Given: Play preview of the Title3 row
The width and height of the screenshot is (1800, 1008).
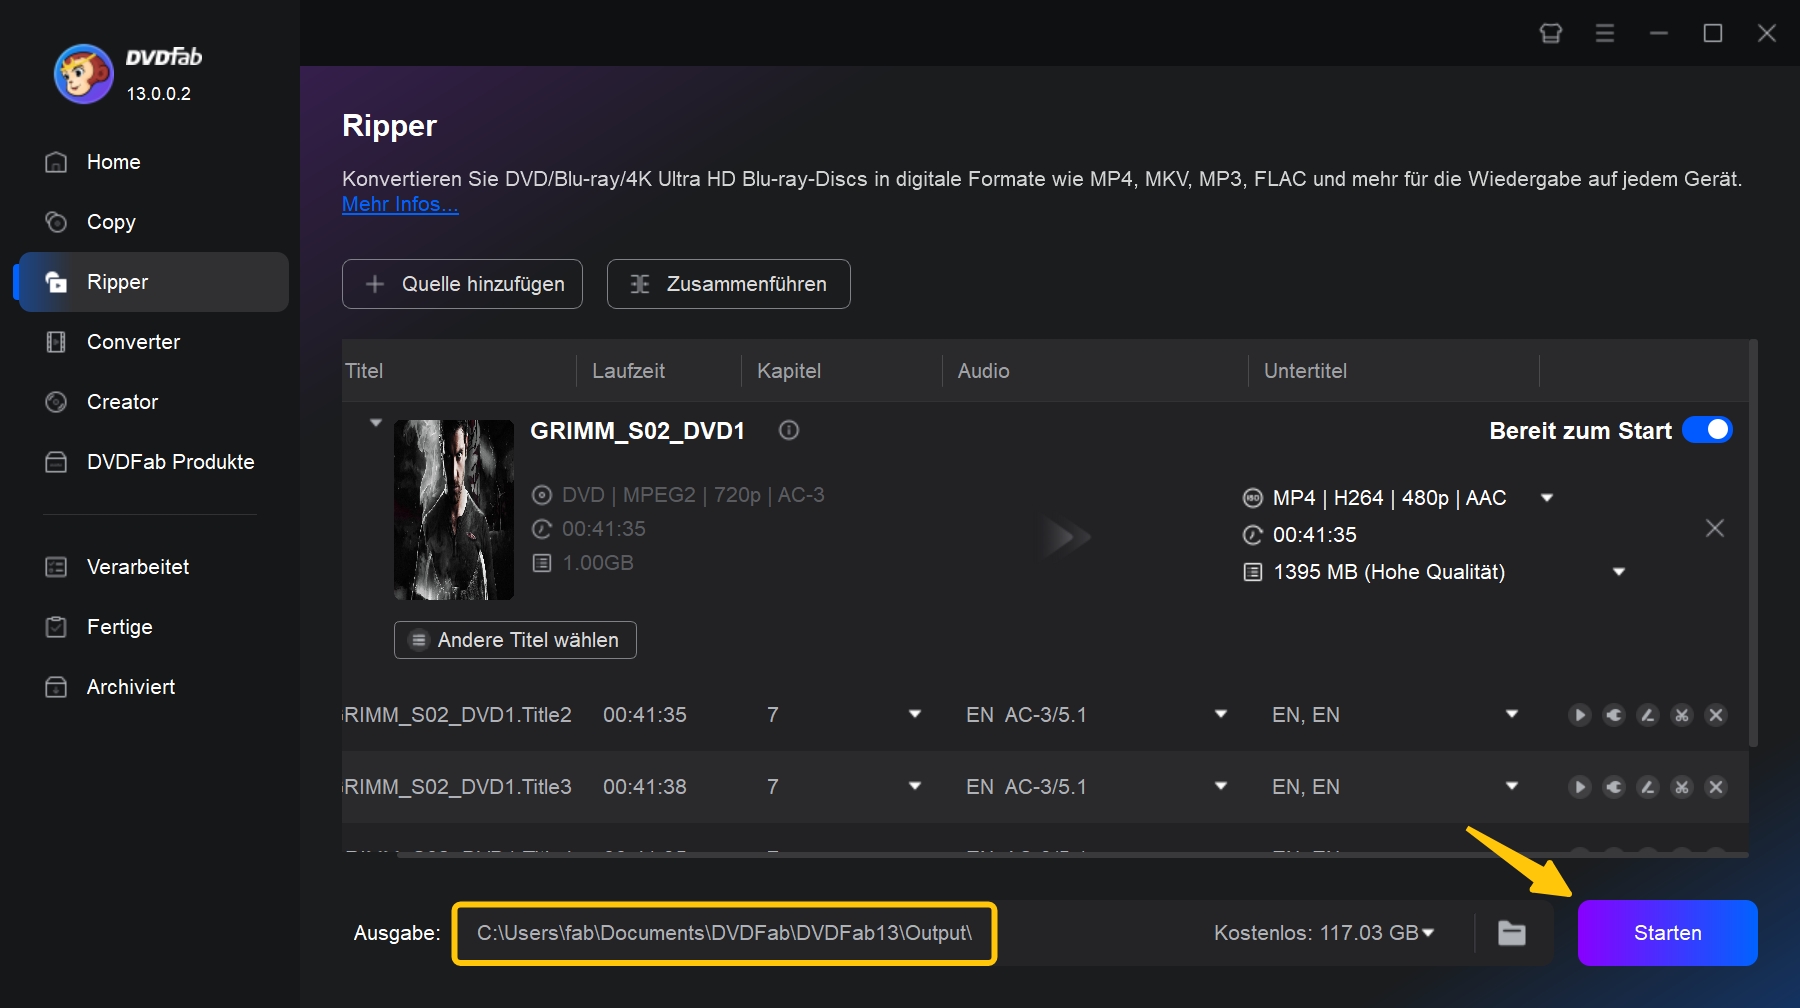Looking at the screenshot, I should (x=1580, y=787).
